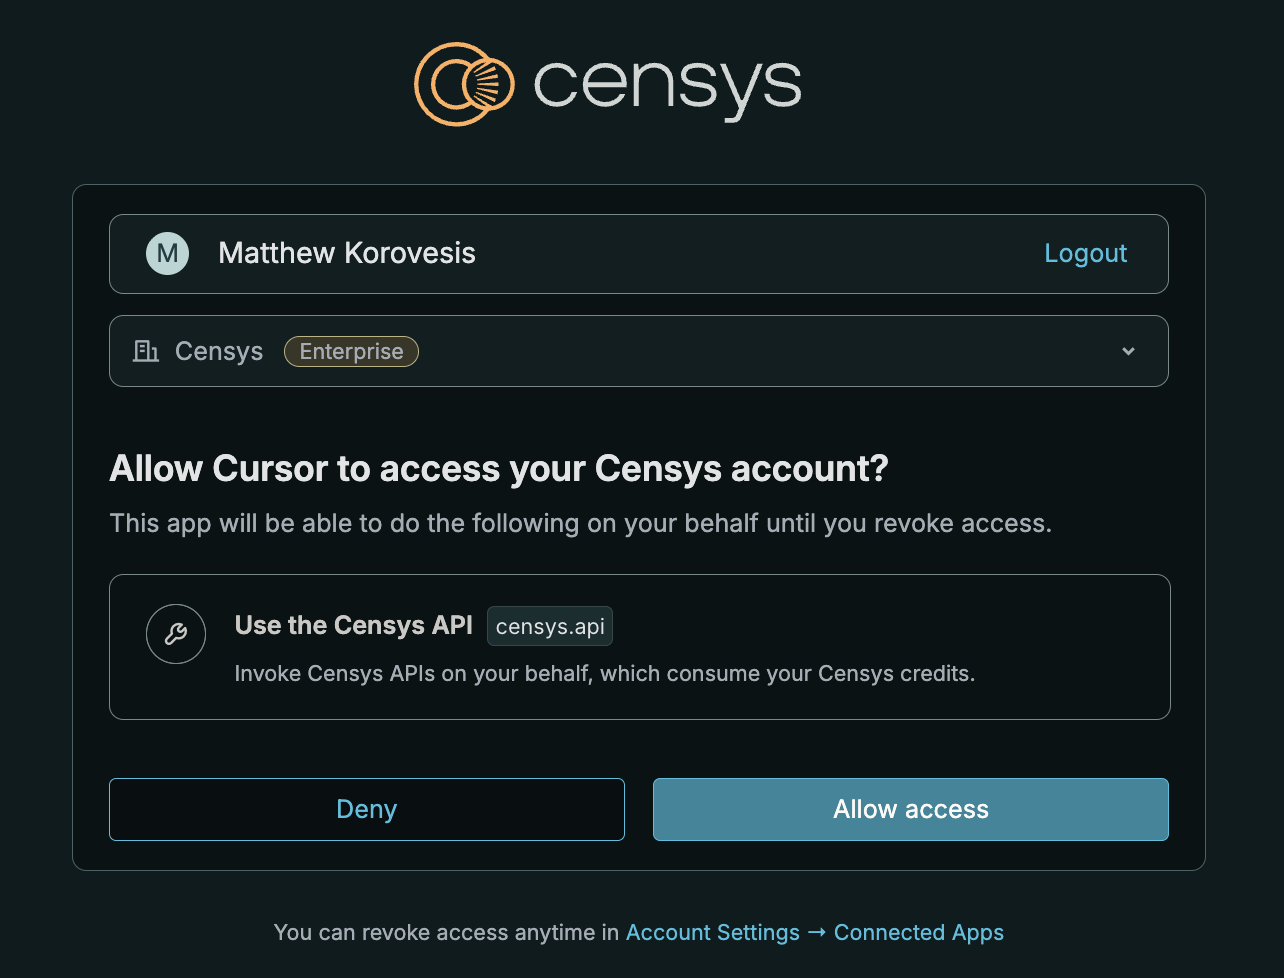Image resolution: width=1284 pixels, height=978 pixels.
Task: Click the orange Censys circular logo icon
Action: pos(464,84)
